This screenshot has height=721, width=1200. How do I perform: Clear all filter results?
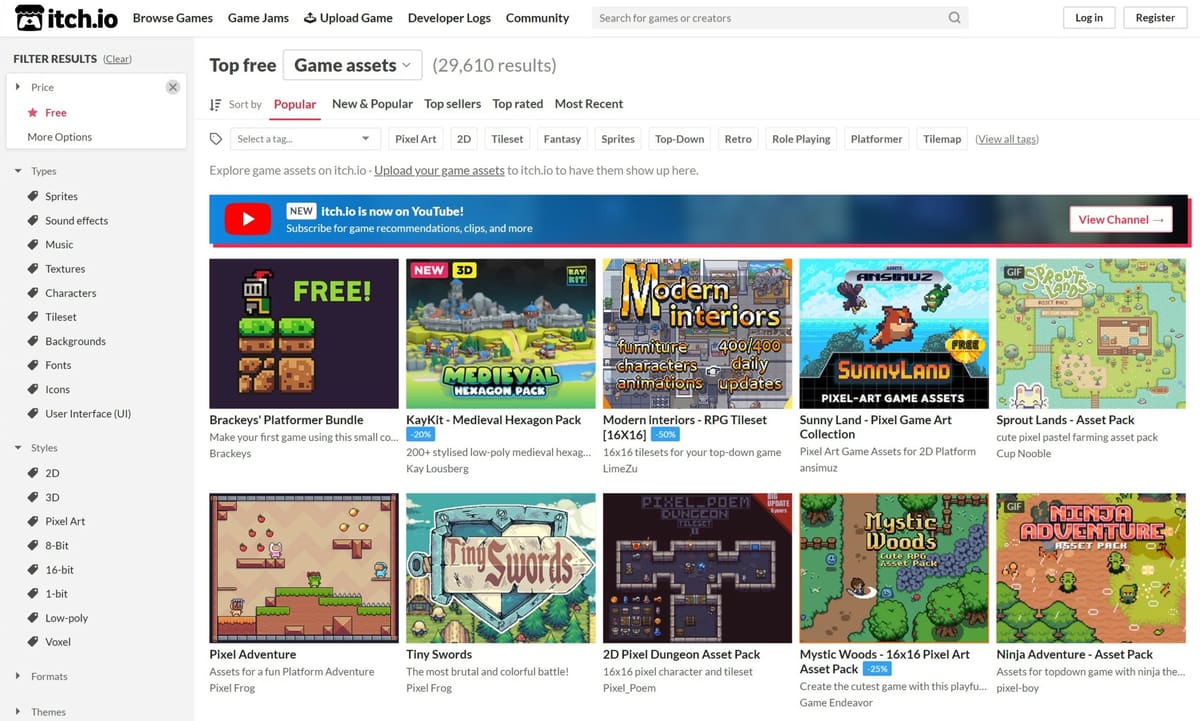point(118,59)
